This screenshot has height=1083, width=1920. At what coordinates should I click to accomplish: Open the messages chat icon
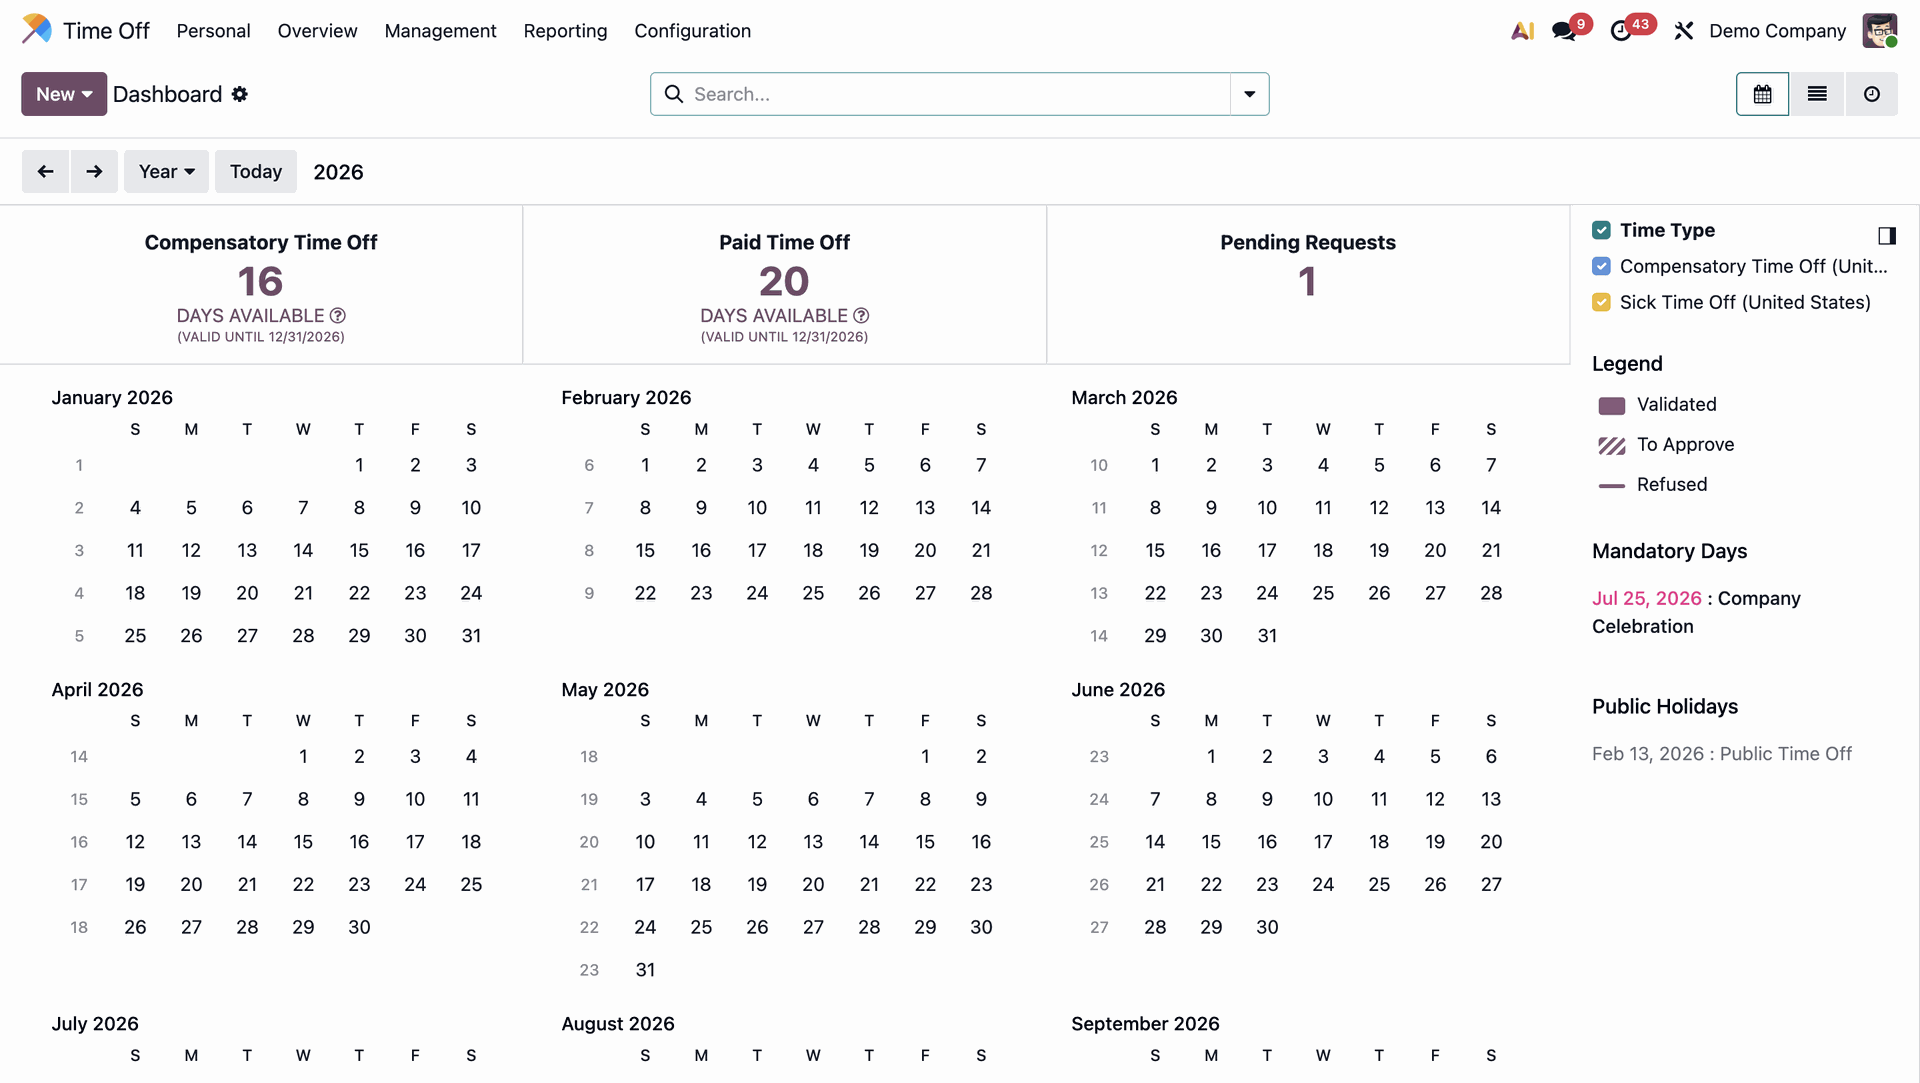pyautogui.click(x=1564, y=31)
